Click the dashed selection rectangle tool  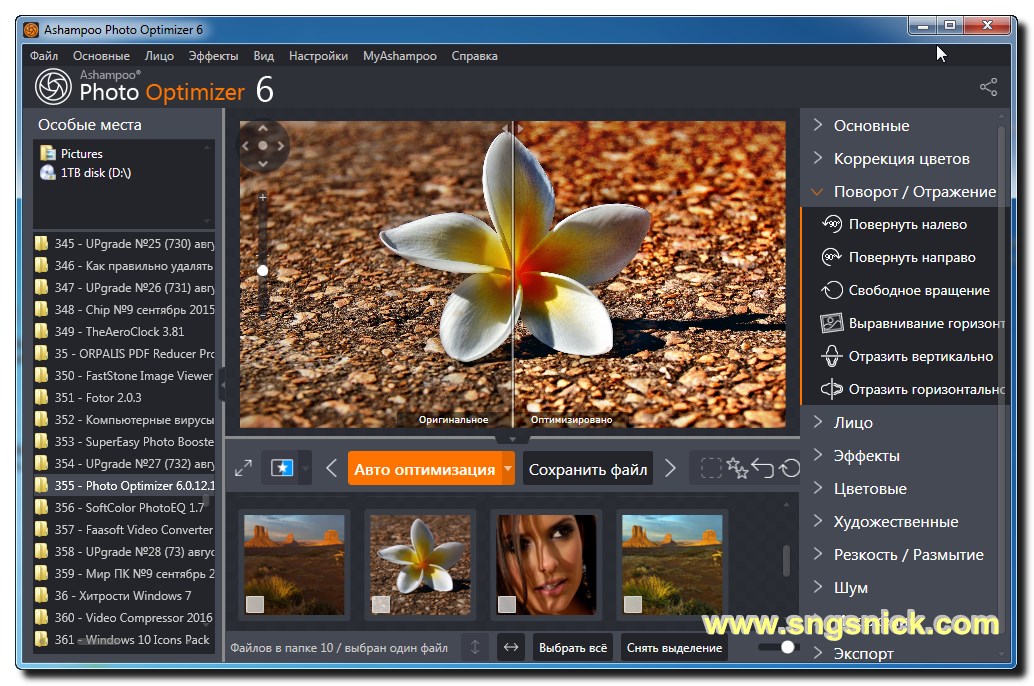pyautogui.click(x=711, y=468)
